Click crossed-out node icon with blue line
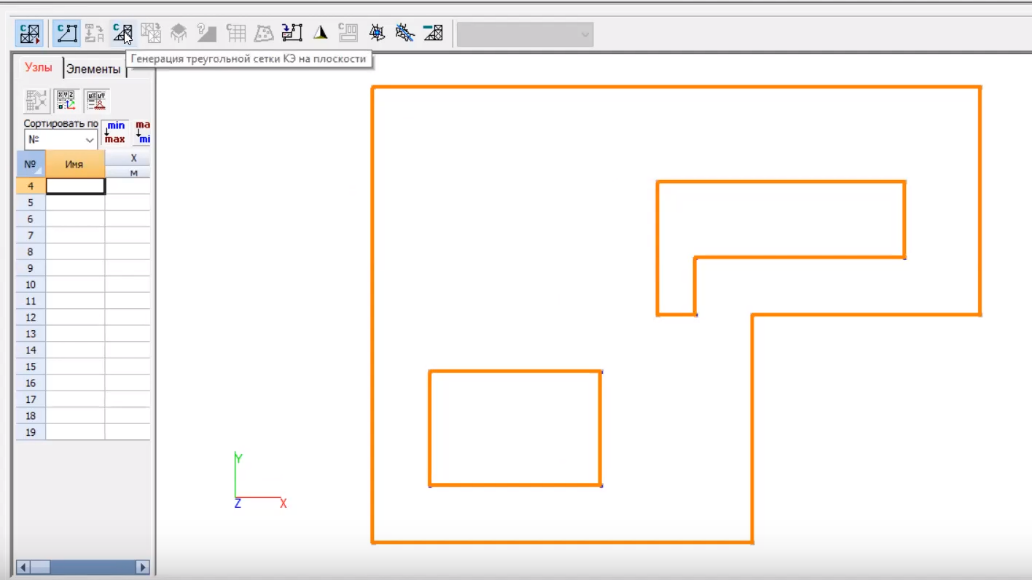 tap(405, 33)
